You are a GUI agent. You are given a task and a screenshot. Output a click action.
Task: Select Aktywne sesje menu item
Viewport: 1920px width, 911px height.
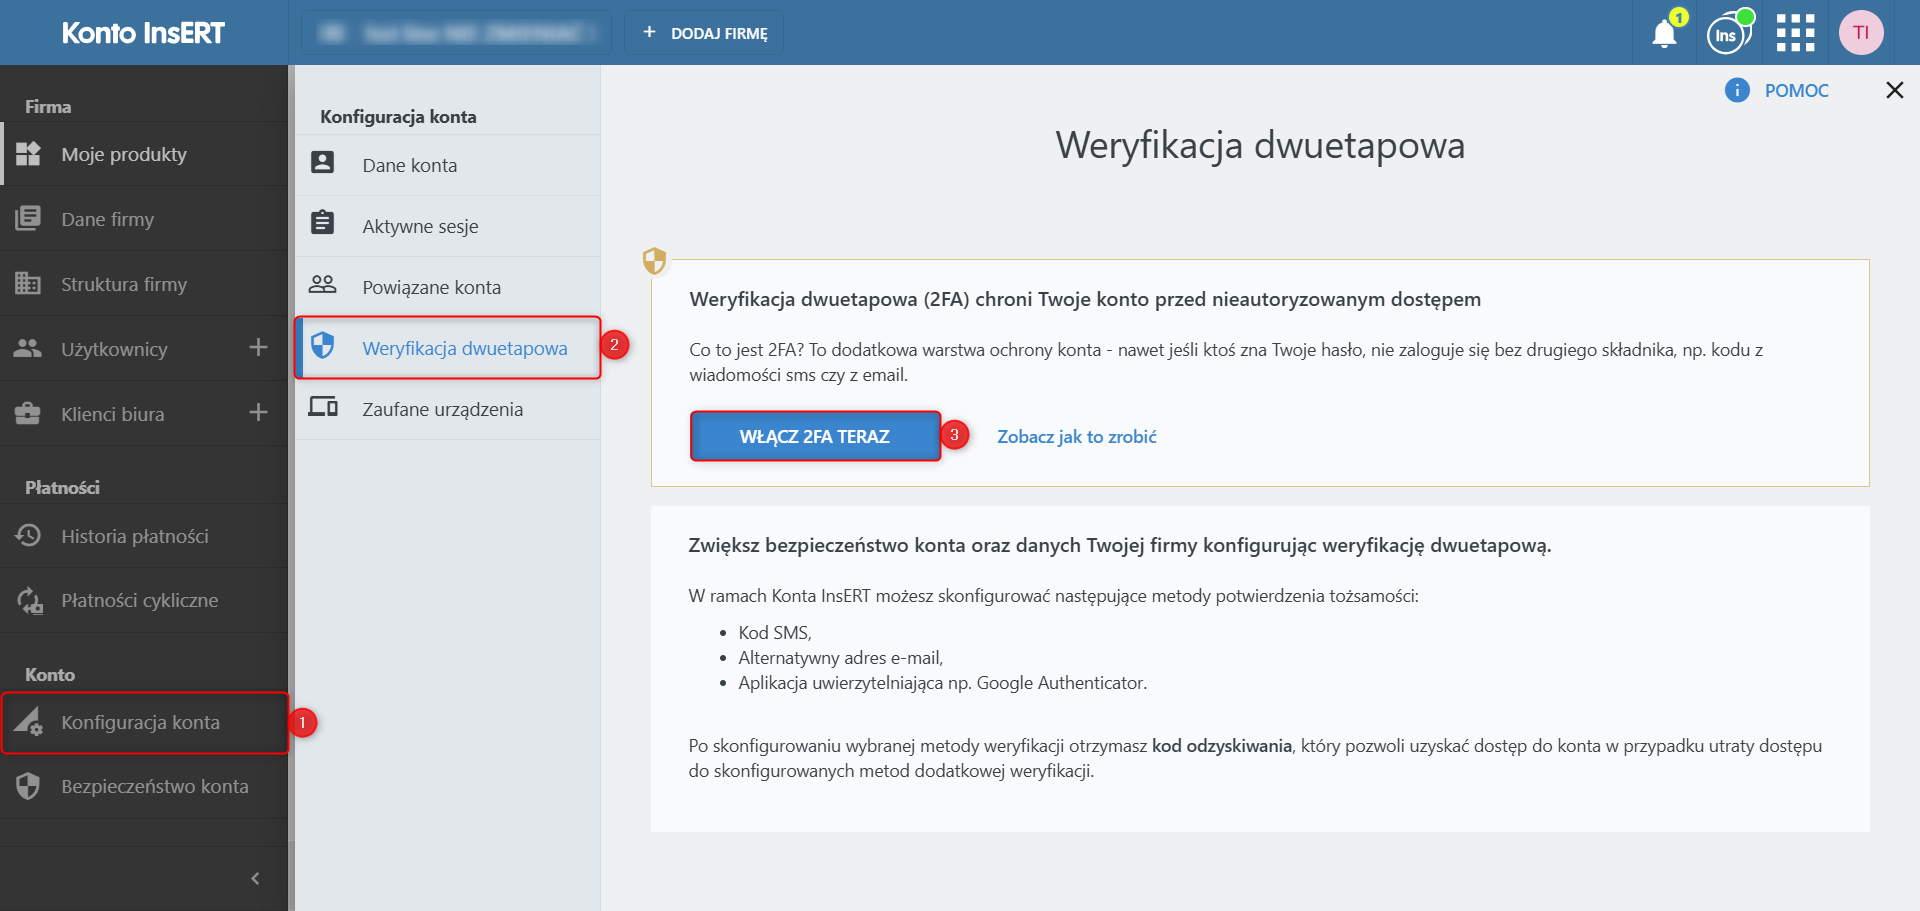448,226
